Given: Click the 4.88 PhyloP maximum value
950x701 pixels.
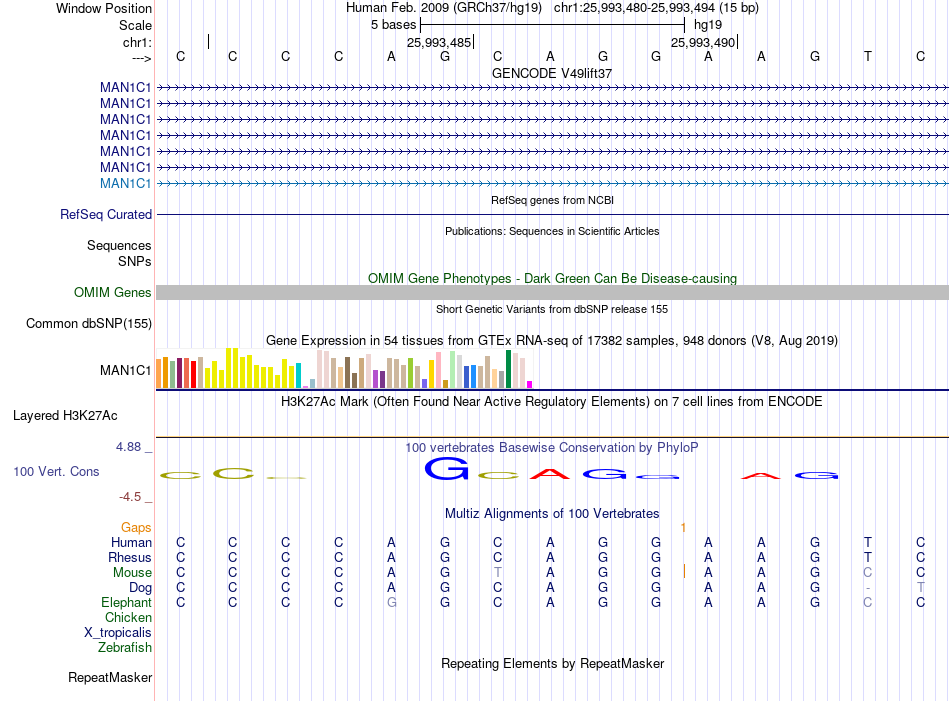Looking at the screenshot, I should click(x=128, y=447).
